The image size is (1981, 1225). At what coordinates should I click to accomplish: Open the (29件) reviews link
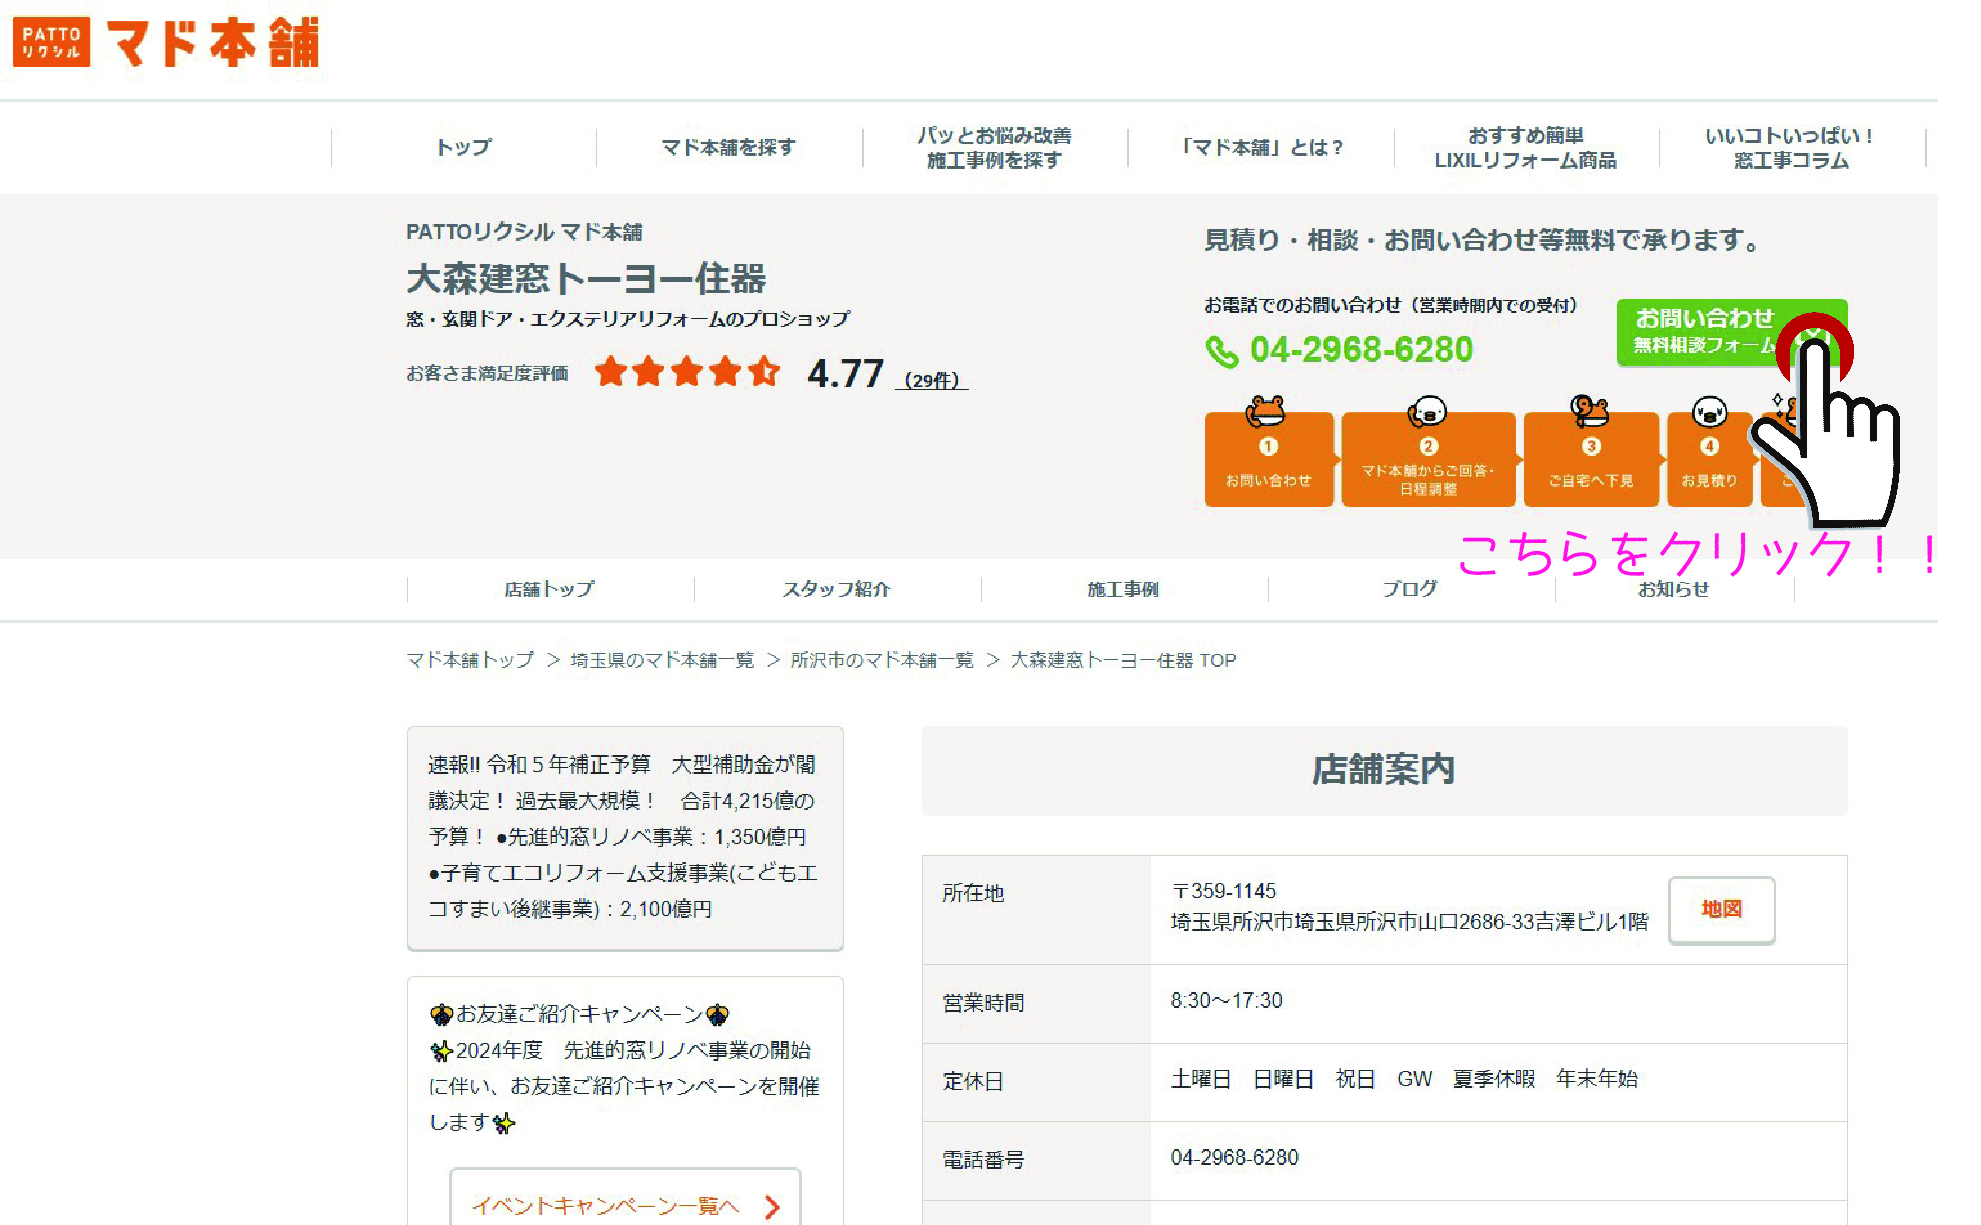pos(931,380)
